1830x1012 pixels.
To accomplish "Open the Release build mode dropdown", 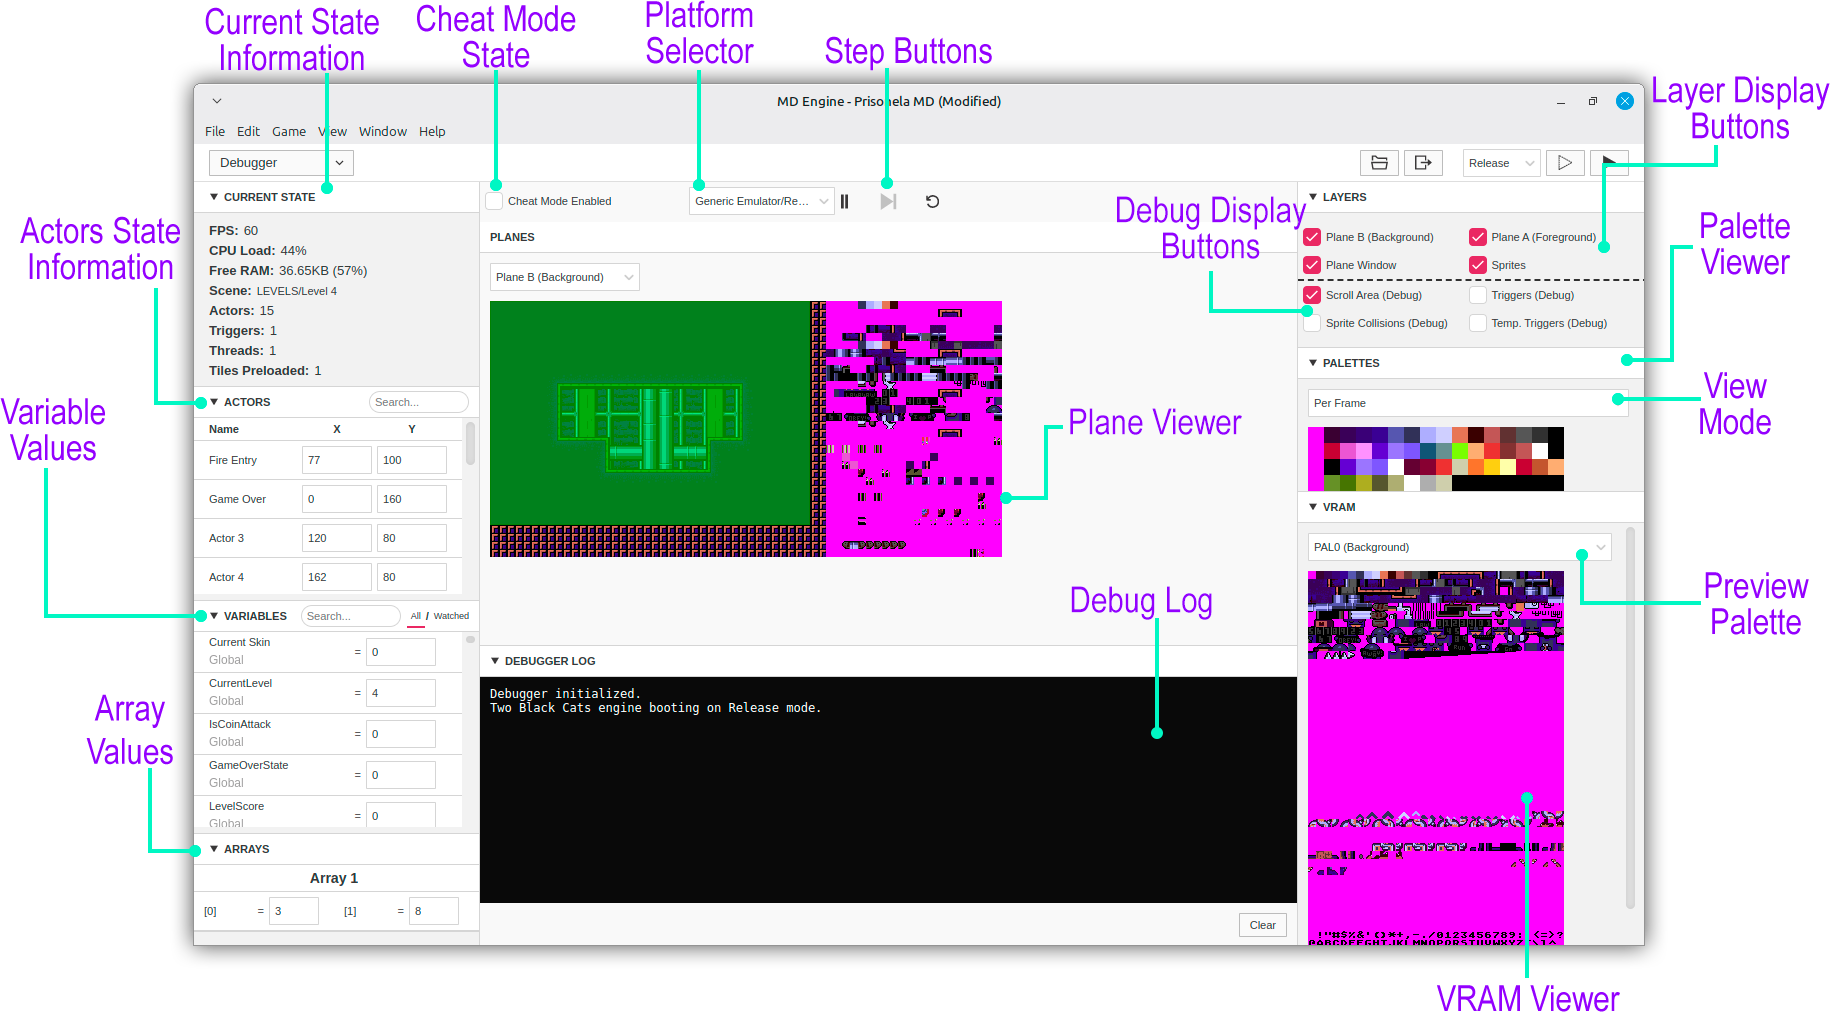I will pyautogui.click(x=1501, y=163).
